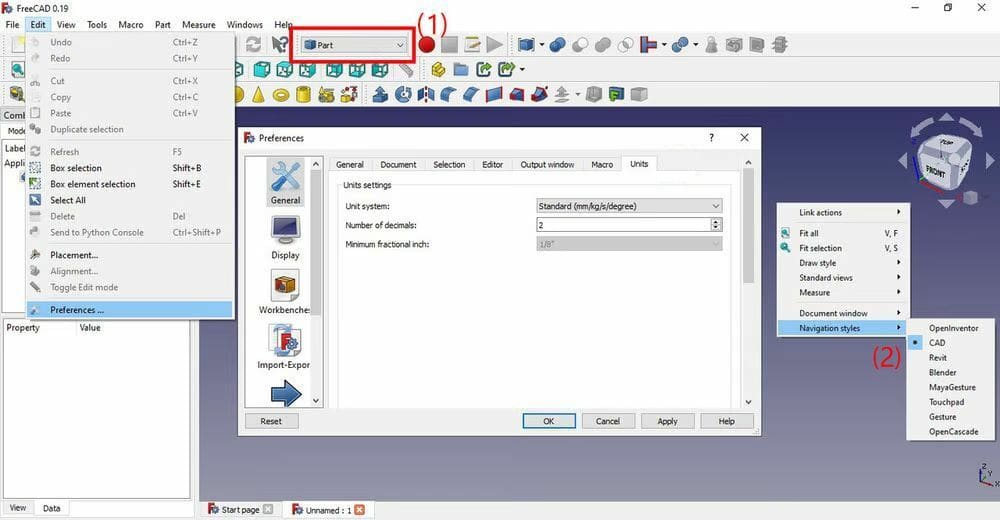
Task: Open the Make link tools dropdown arrow
Action: click(x=522, y=69)
